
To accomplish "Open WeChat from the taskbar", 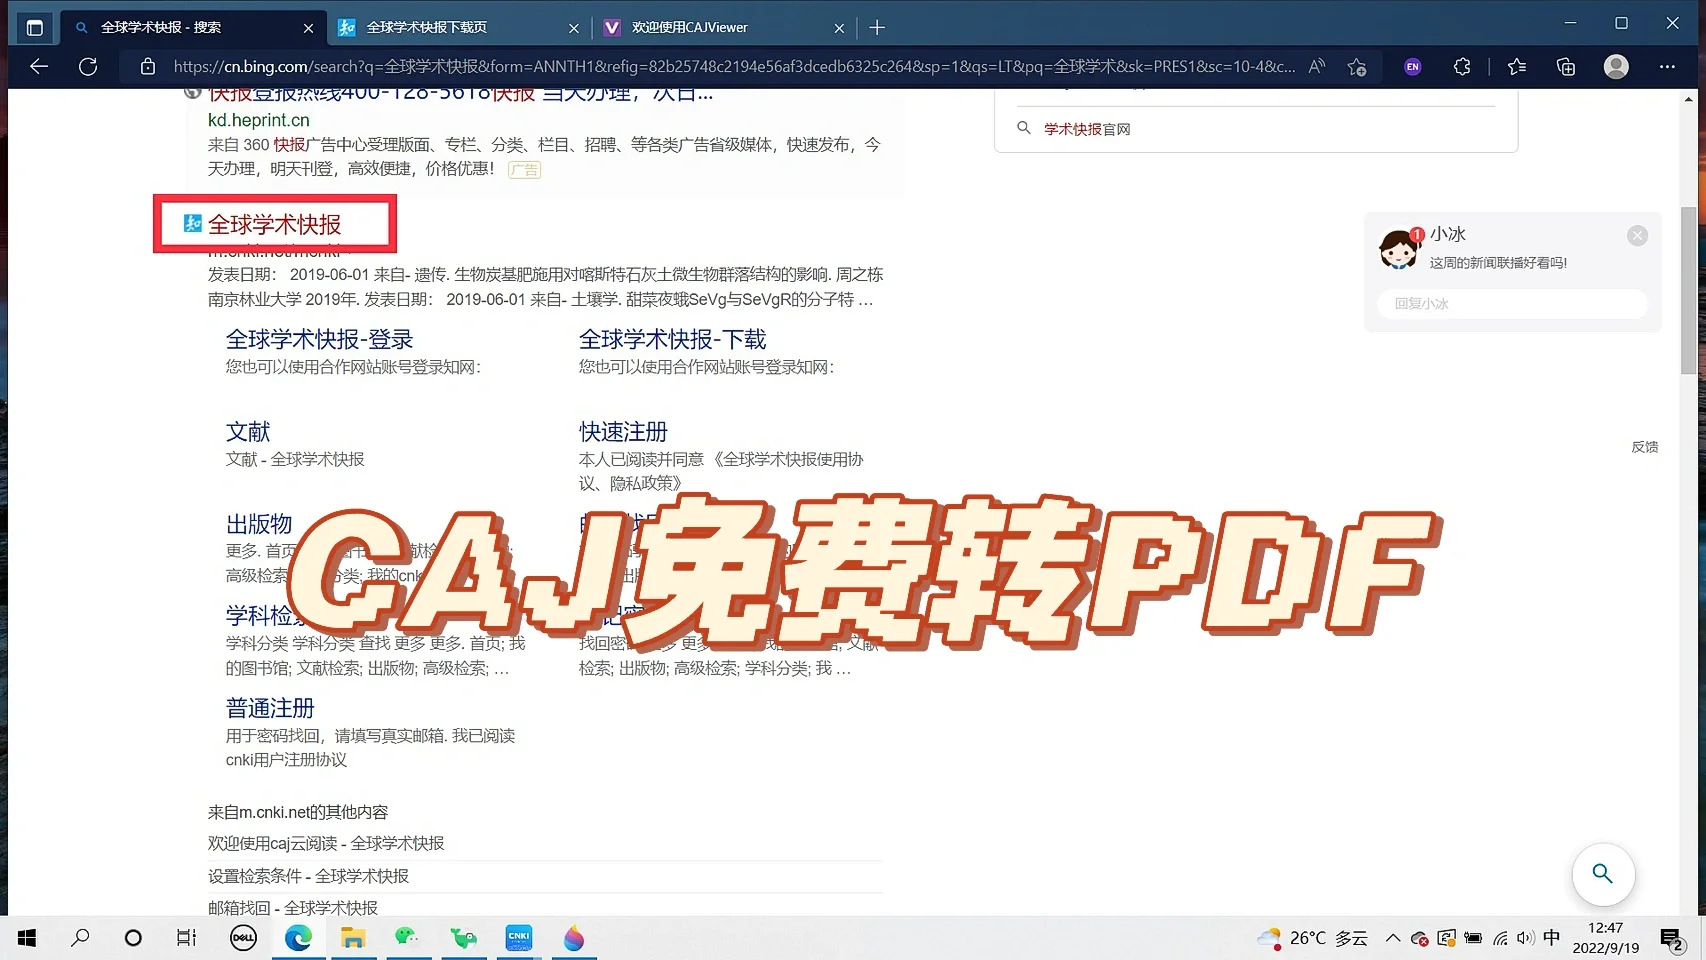I will point(406,938).
